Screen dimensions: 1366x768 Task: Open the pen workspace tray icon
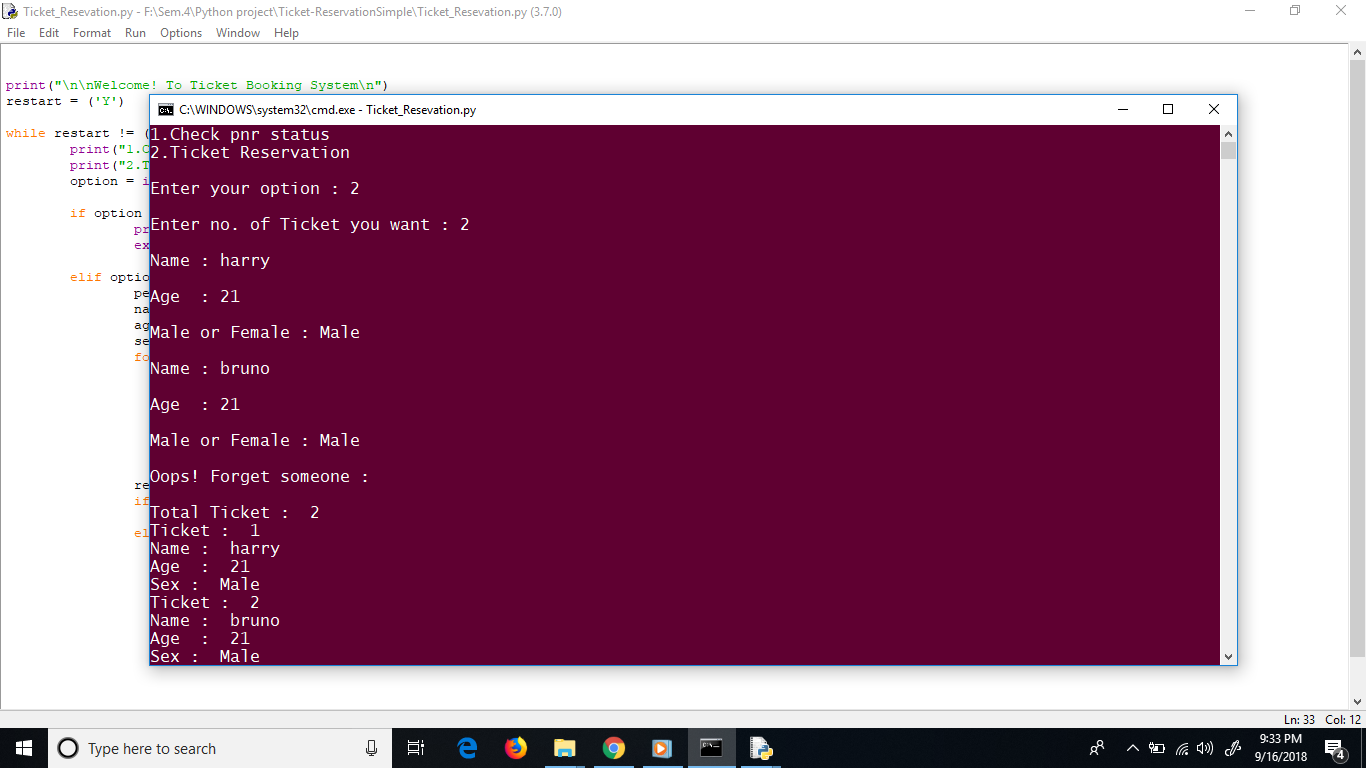(x=1233, y=748)
